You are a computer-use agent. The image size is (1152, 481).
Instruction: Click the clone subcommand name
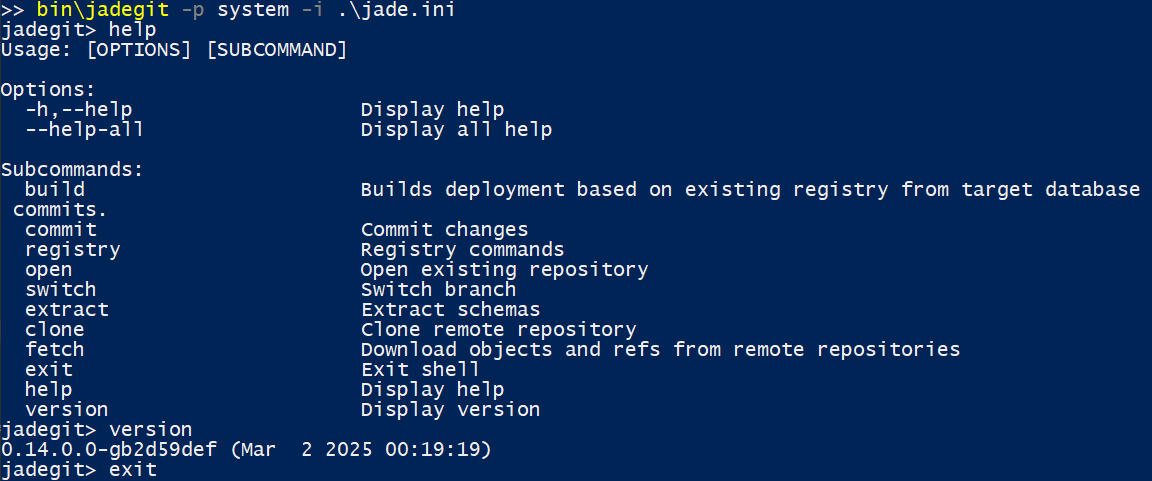coord(55,330)
